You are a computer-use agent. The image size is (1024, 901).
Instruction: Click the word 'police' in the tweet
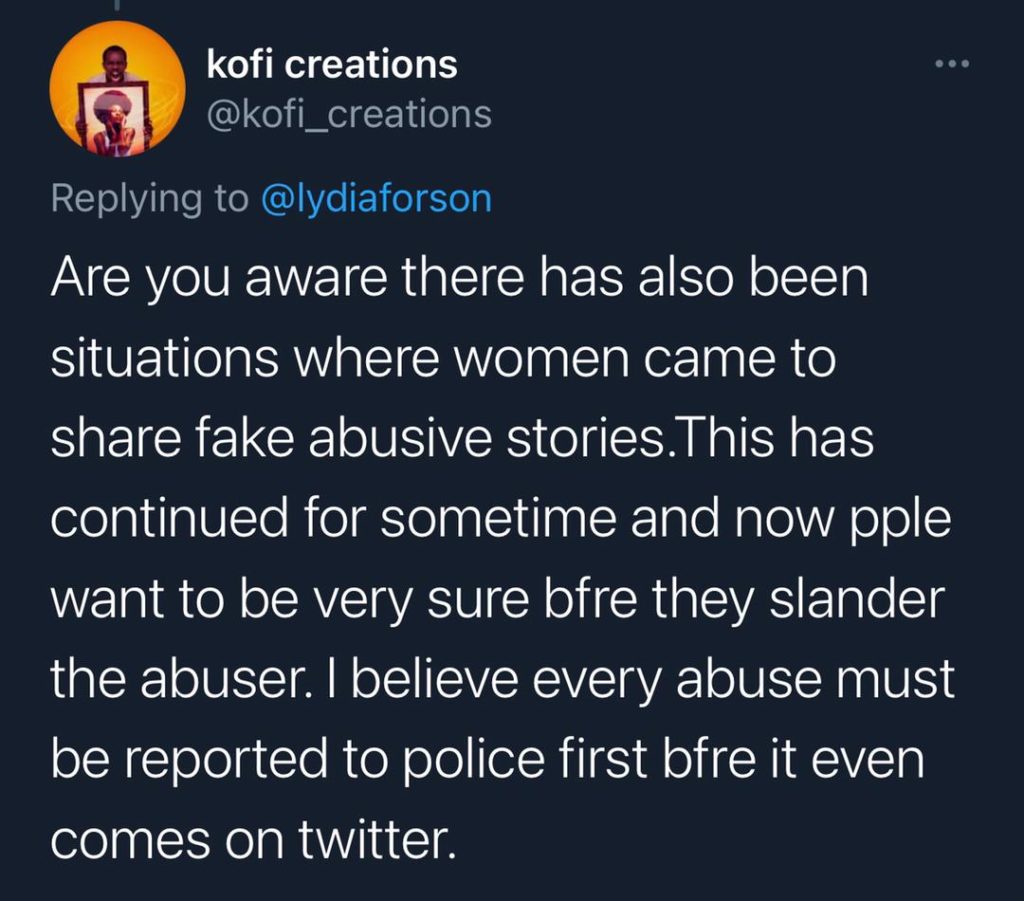pyautogui.click(x=472, y=760)
